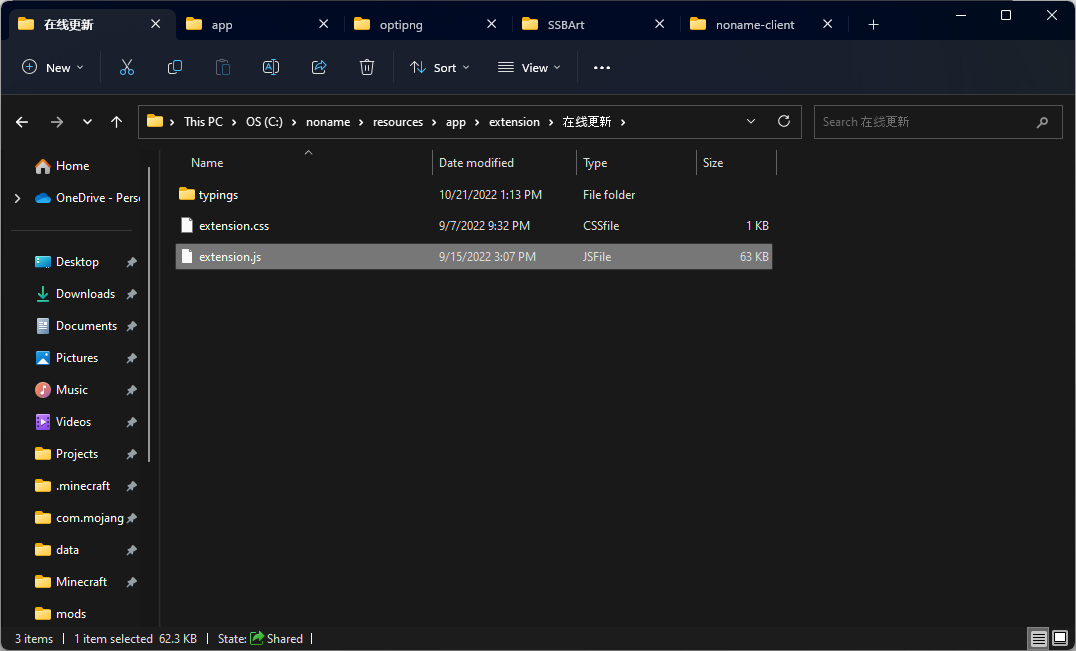Switch to details view in status bar
1076x651 pixels.
point(1039,638)
